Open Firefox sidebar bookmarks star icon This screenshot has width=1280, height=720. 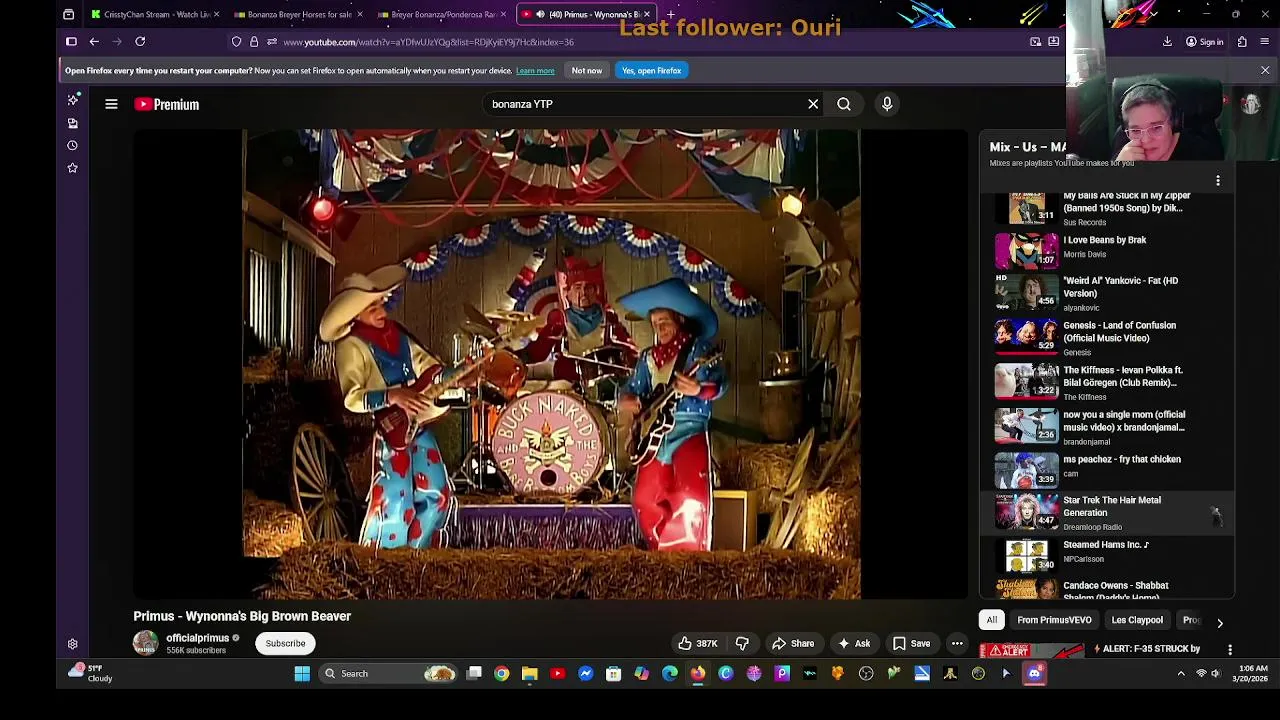coord(72,168)
